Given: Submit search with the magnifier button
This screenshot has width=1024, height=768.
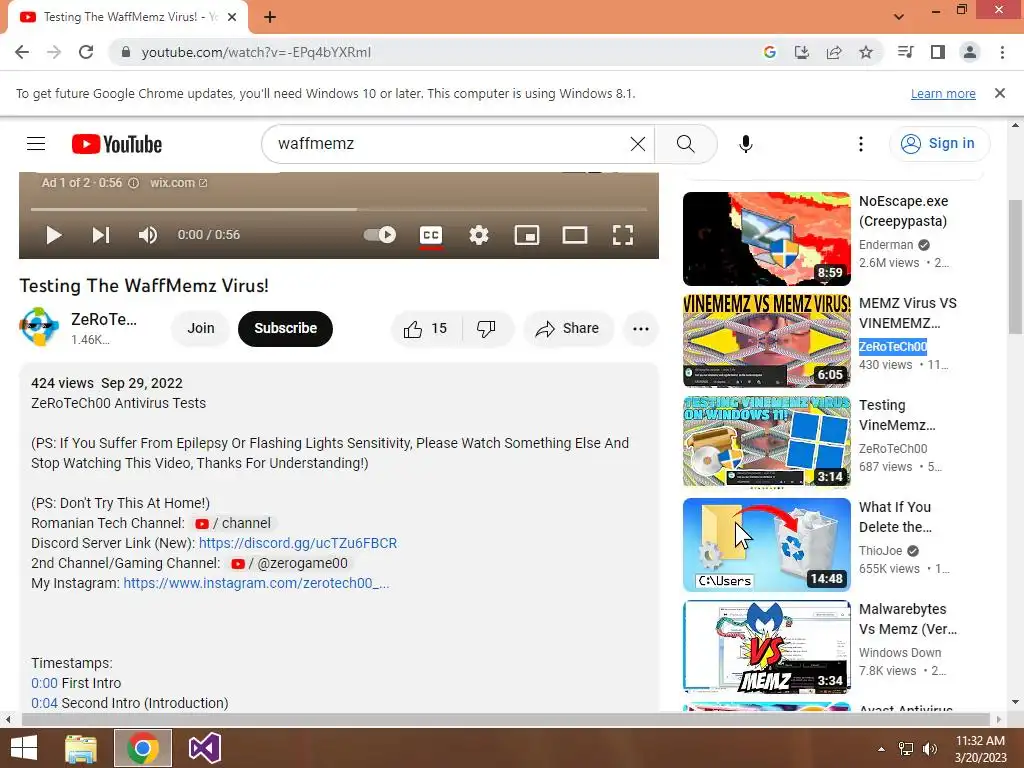Looking at the screenshot, I should click(x=686, y=144).
